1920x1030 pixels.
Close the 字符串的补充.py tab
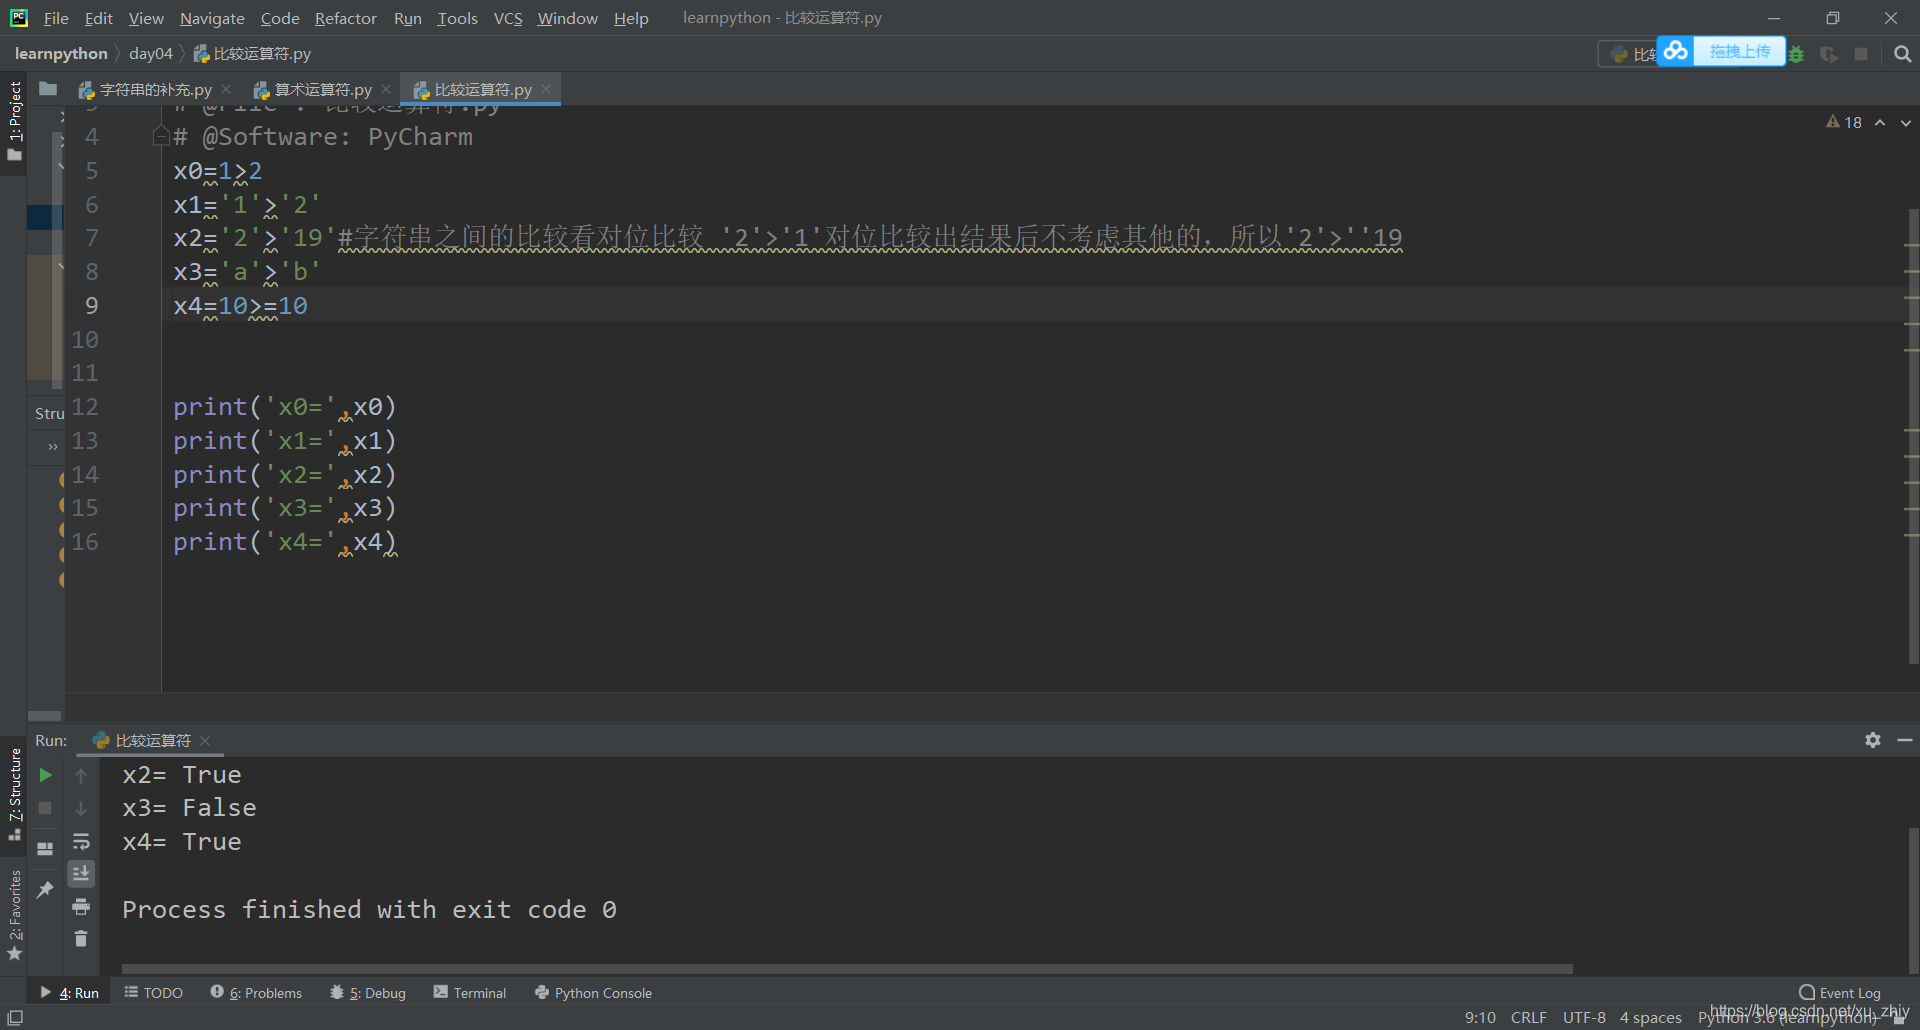click(226, 89)
